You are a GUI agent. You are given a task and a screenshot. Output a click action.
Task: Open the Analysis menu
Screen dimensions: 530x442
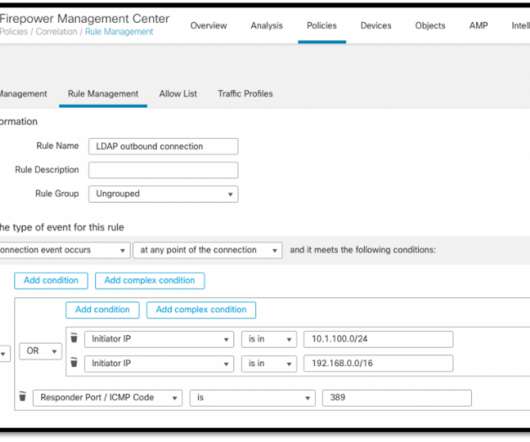(267, 26)
